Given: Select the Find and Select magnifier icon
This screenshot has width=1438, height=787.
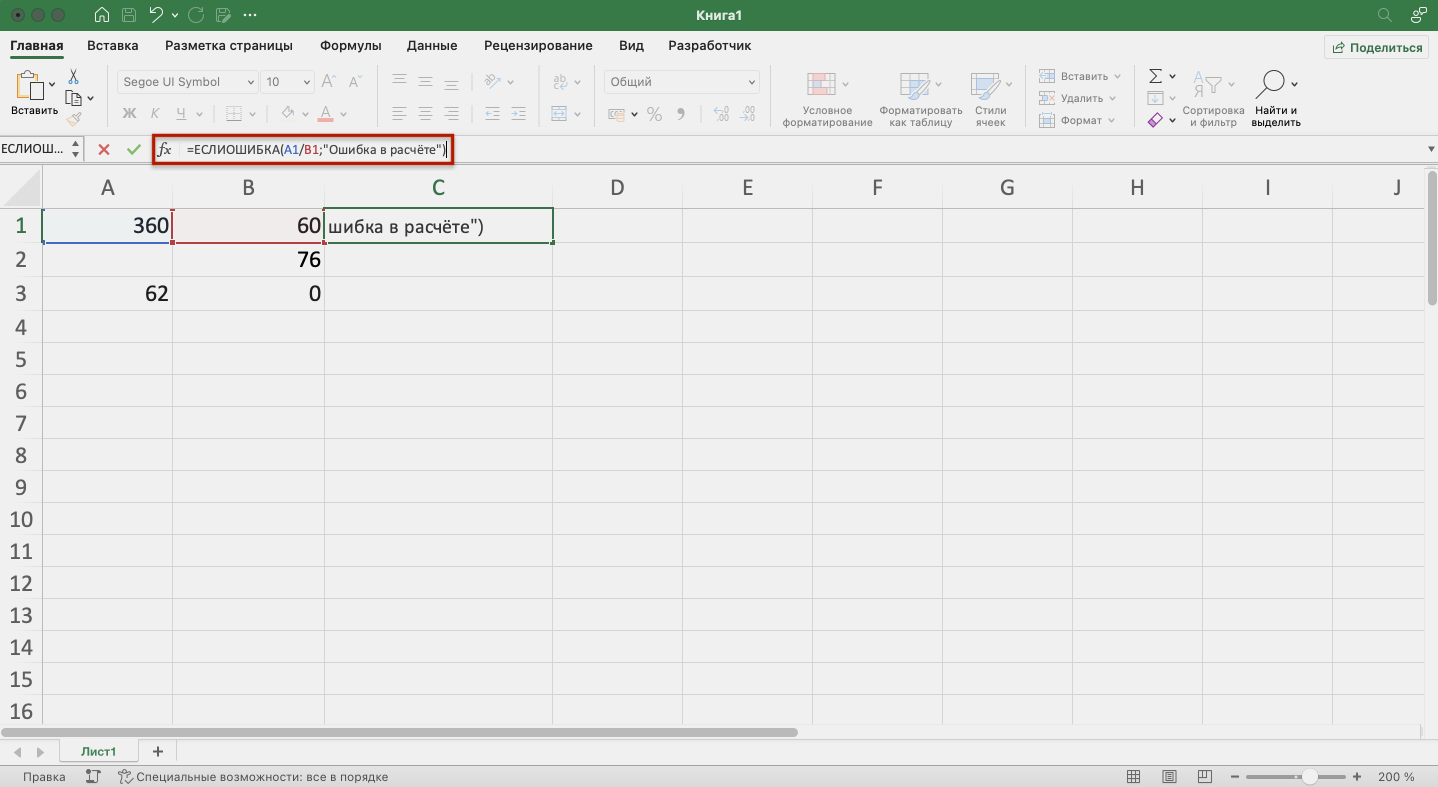Looking at the screenshot, I should coord(1271,85).
